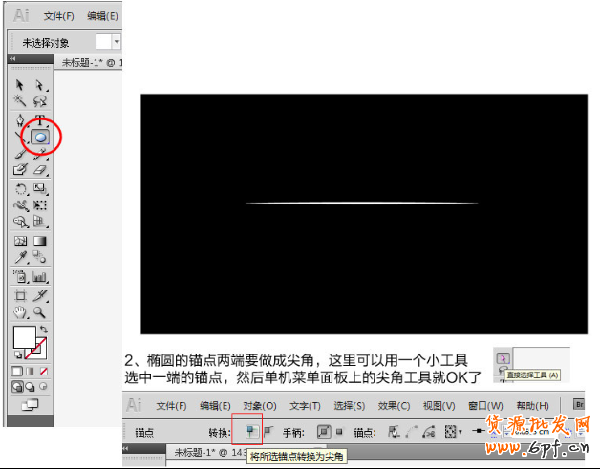
Task: Switch to the 未标题-1 document tab at top
Action: pos(91,62)
